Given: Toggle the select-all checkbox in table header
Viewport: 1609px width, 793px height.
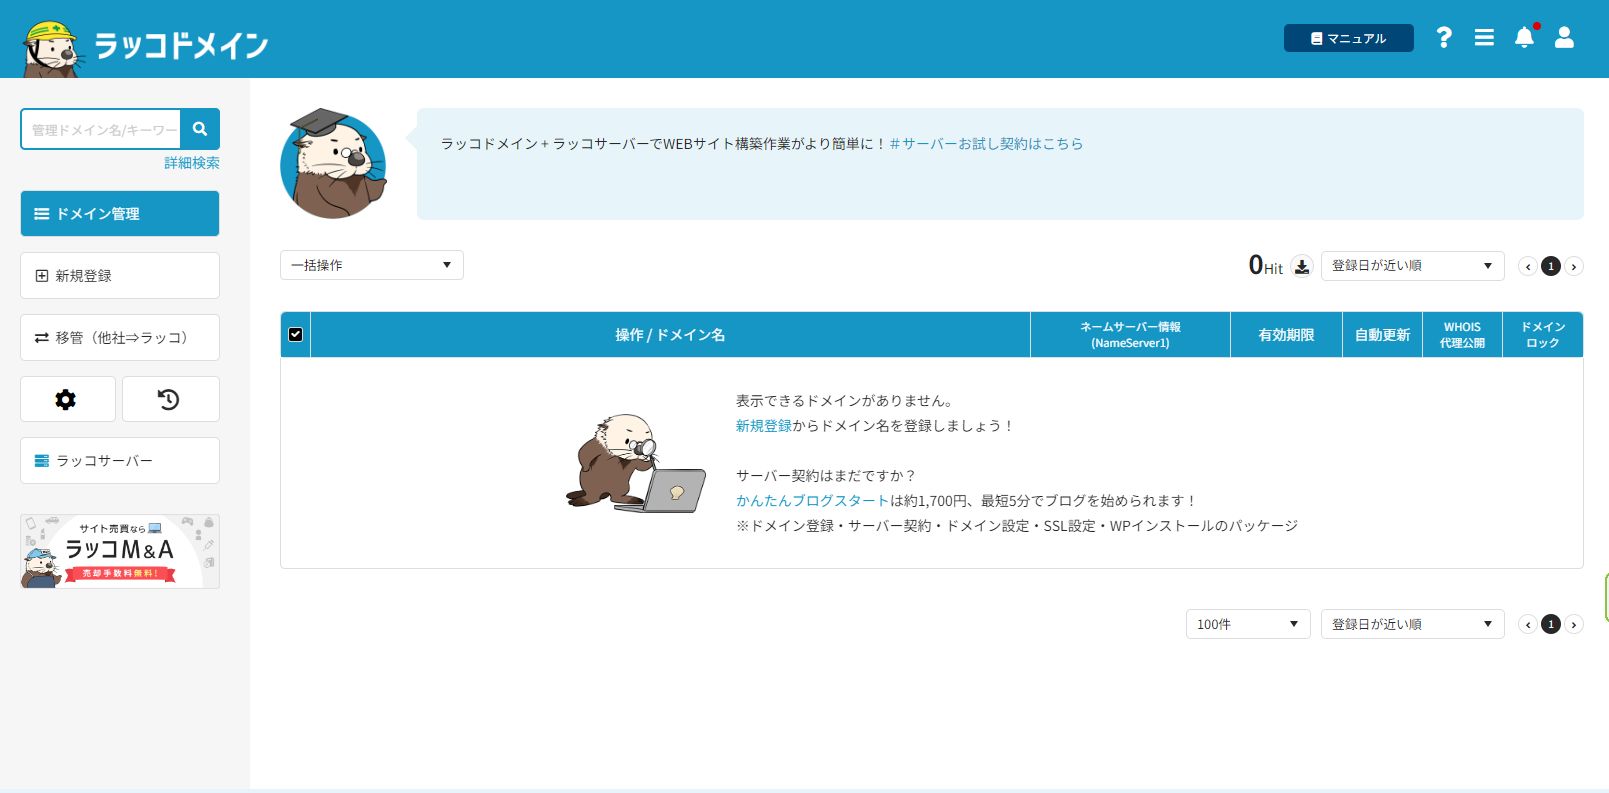Looking at the screenshot, I should [x=295, y=335].
